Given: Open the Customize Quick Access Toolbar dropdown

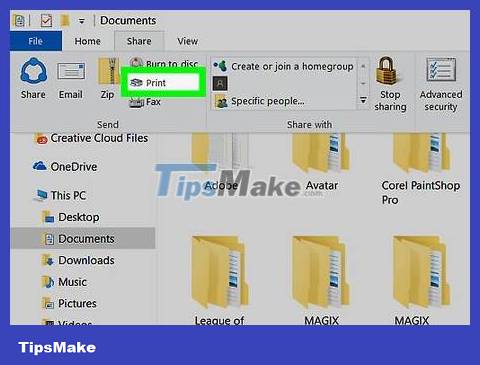Looking at the screenshot, I should [x=81, y=21].
